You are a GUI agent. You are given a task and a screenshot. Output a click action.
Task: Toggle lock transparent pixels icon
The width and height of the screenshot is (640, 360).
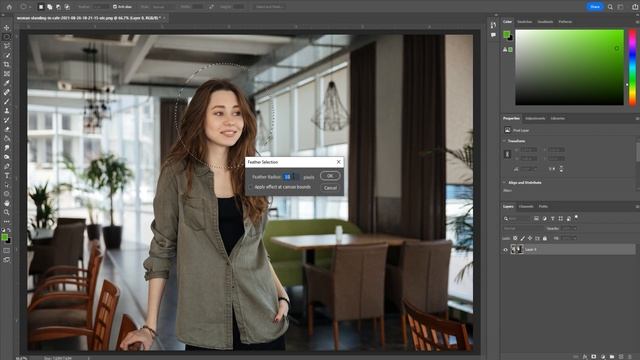tap(515, 238)
